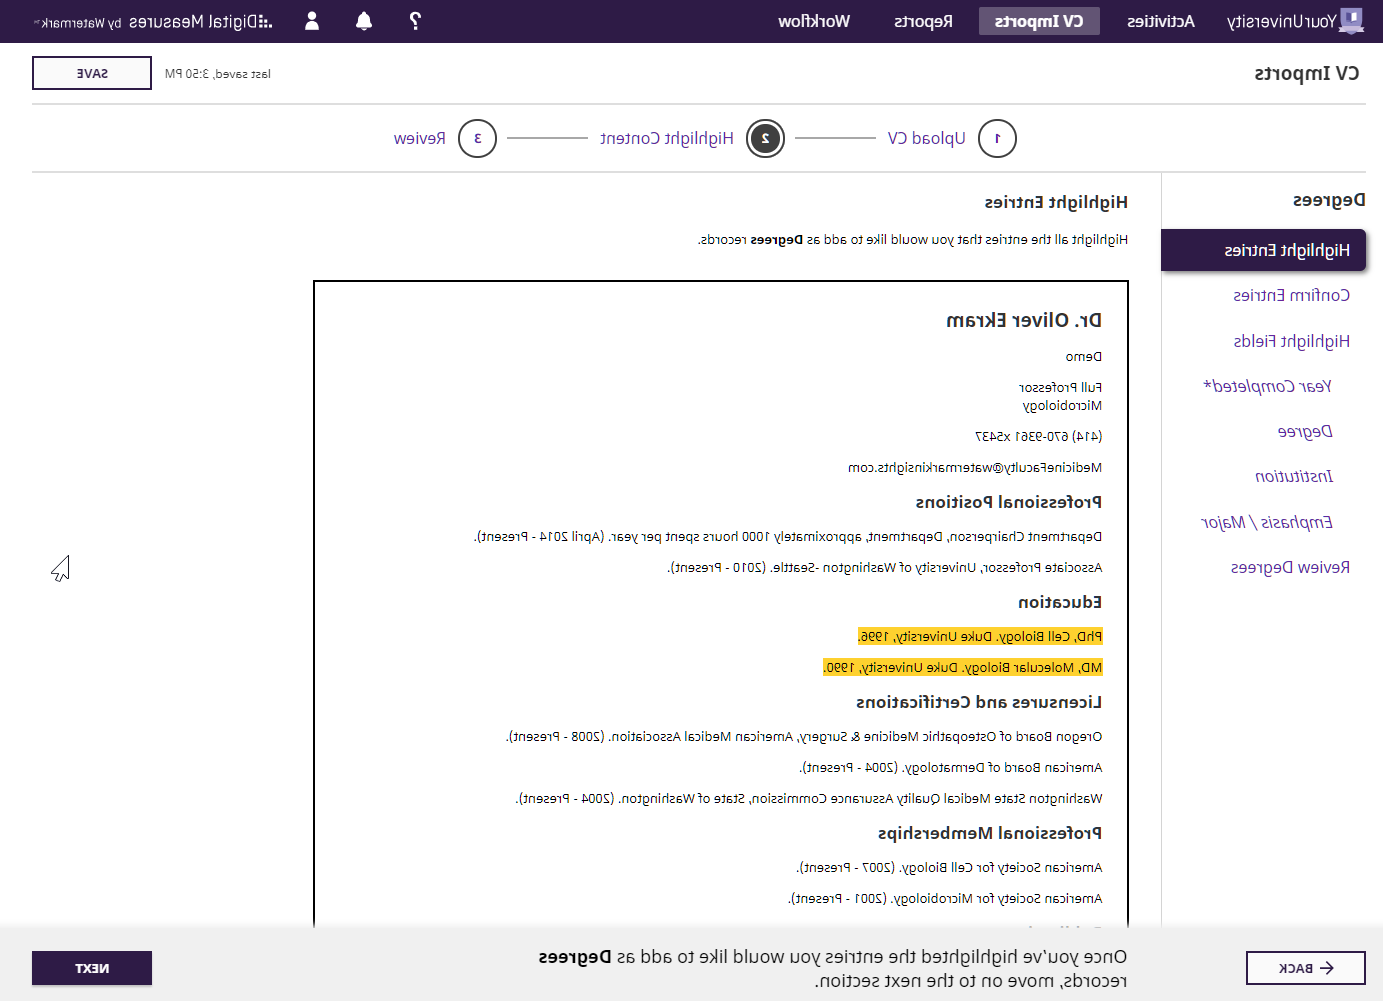The image size is (1383, 1001).
Task: Click the arrow on Back button
Action: pyautogui.click(x=1327, y=968)
